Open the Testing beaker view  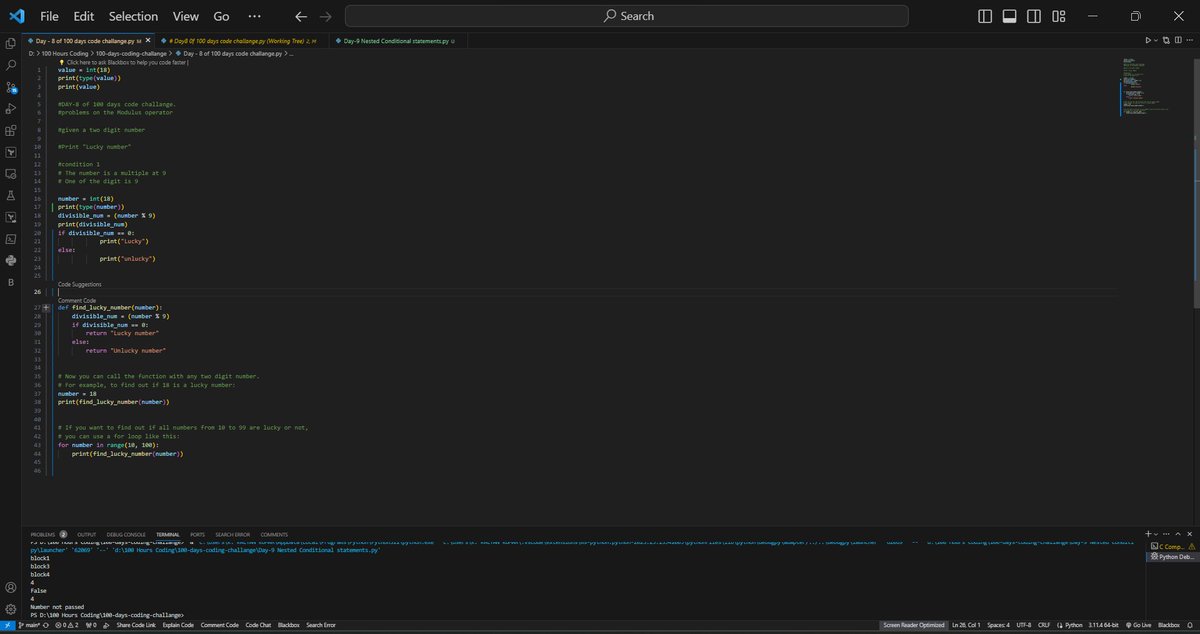click(11, 195)
